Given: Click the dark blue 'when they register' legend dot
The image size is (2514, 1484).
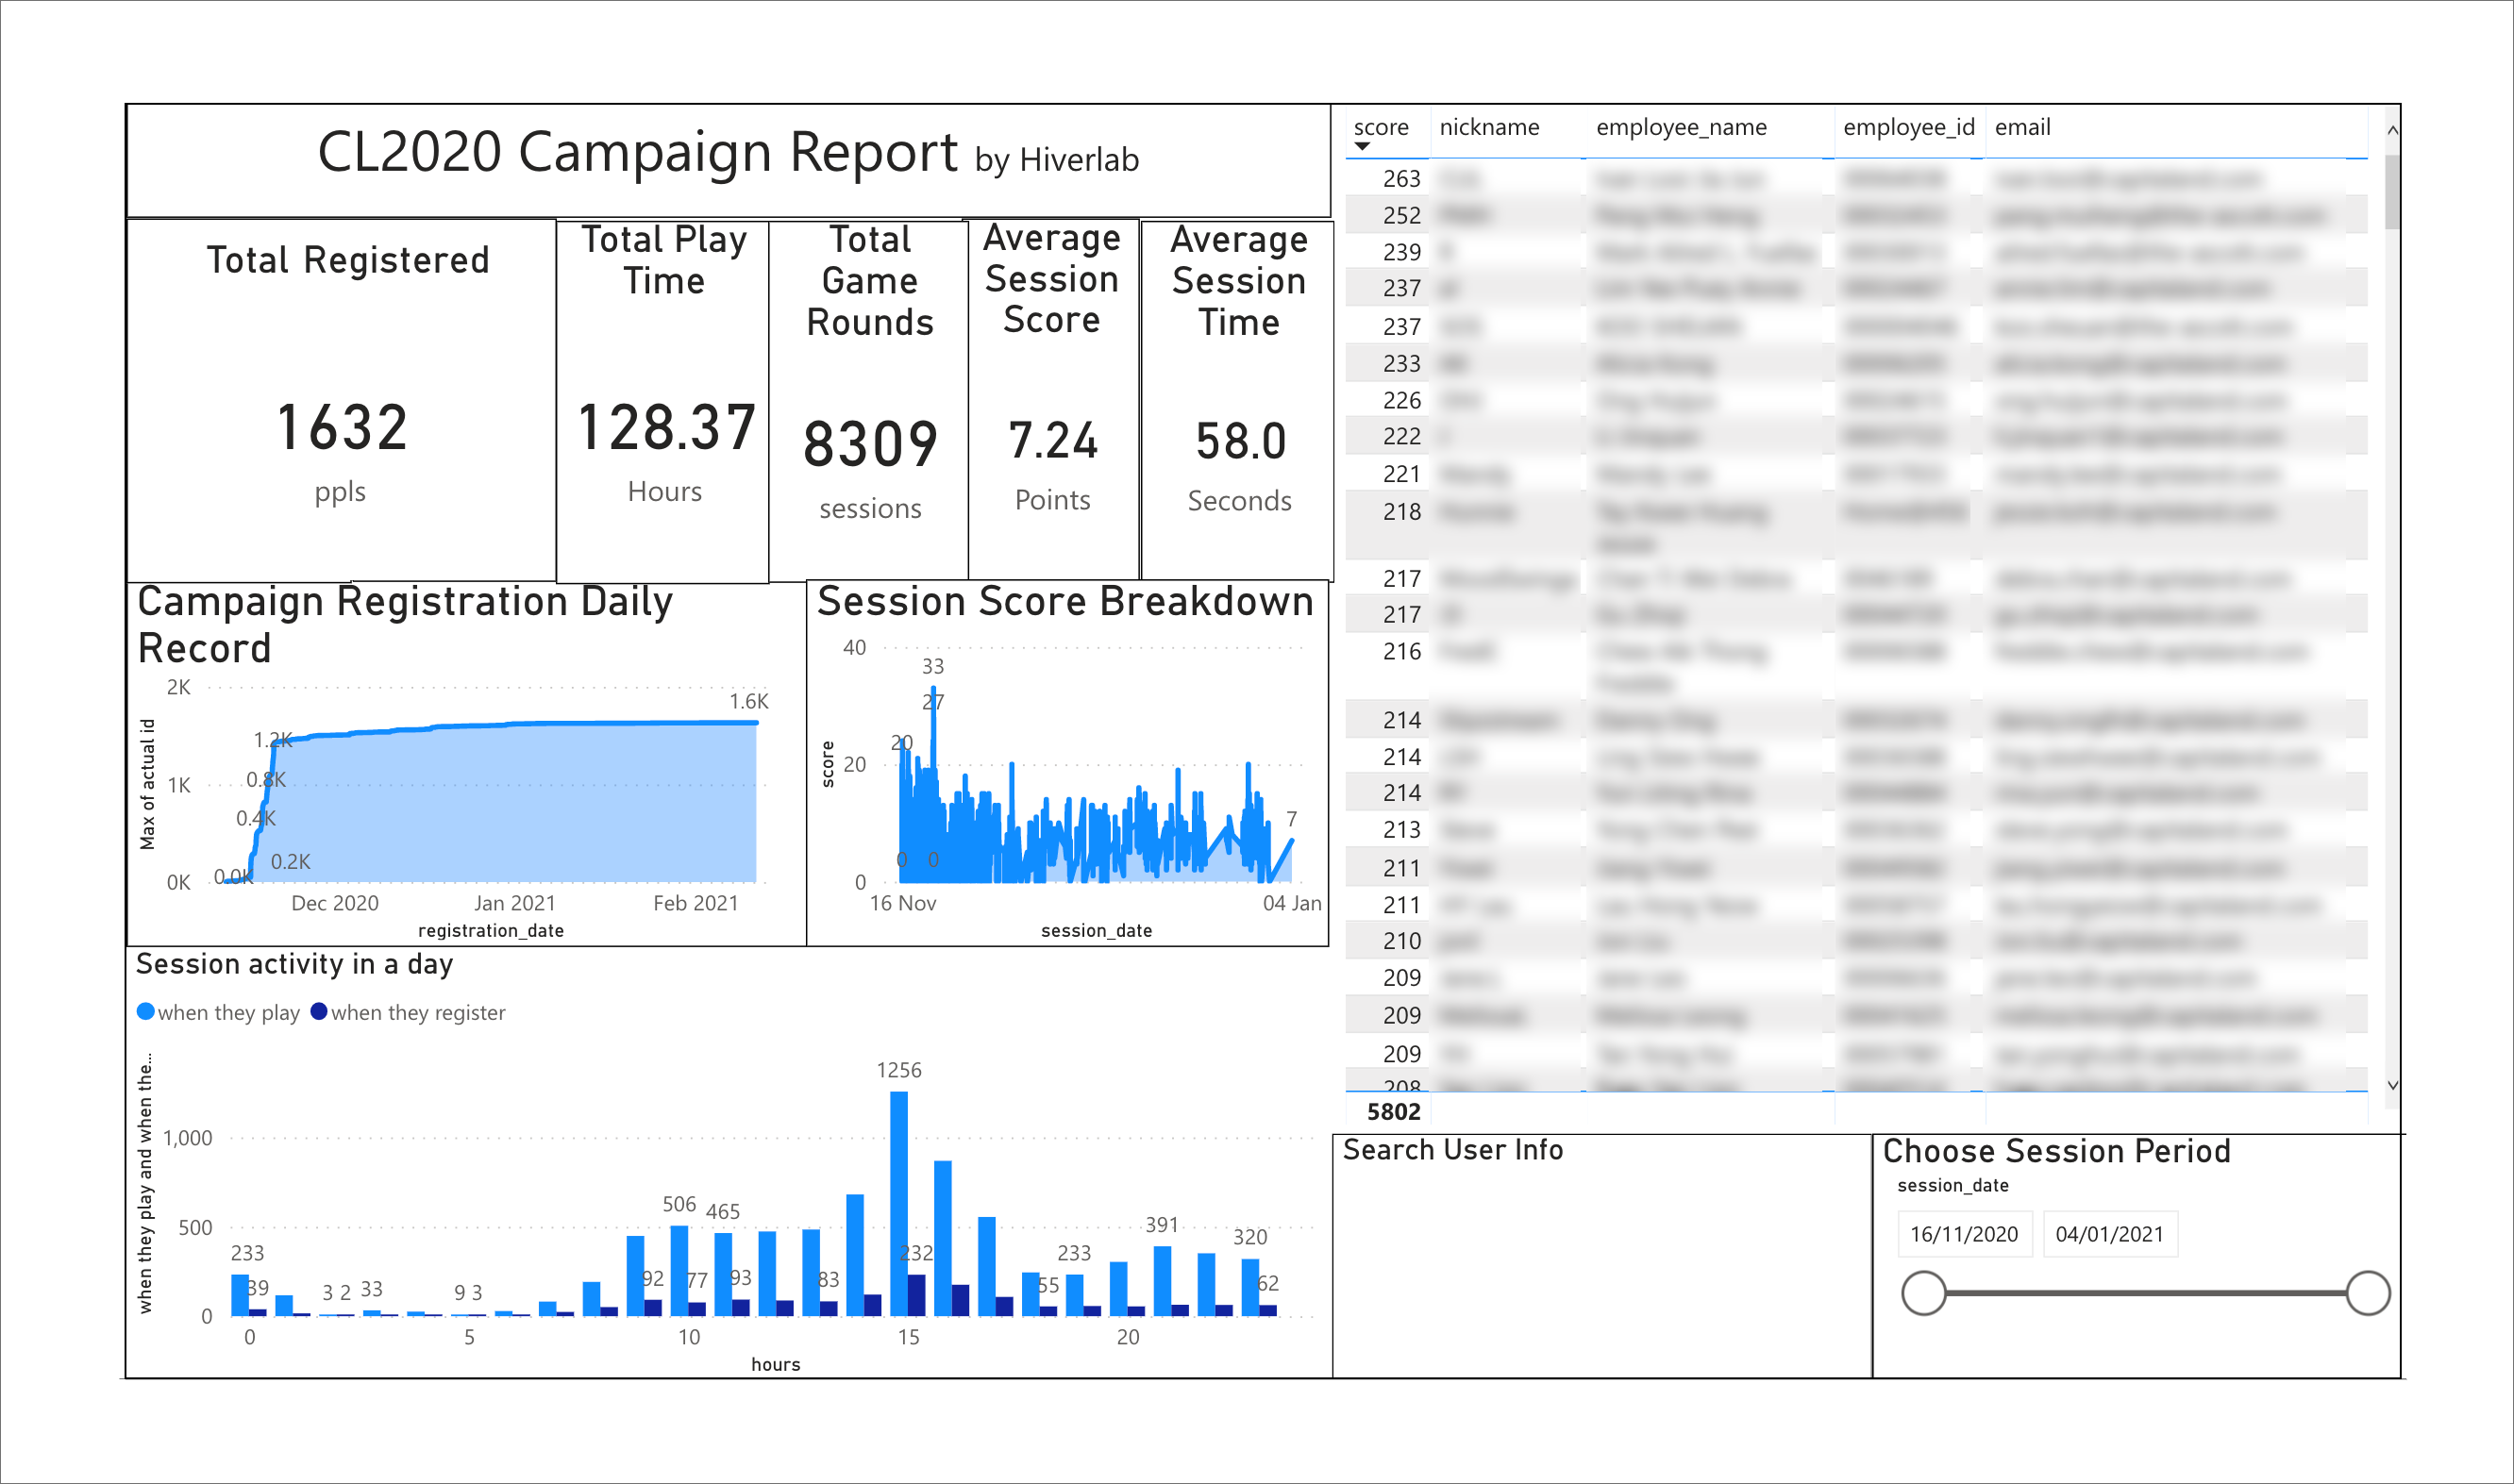Looking at the screenshot, I should tap(319, 1011).
